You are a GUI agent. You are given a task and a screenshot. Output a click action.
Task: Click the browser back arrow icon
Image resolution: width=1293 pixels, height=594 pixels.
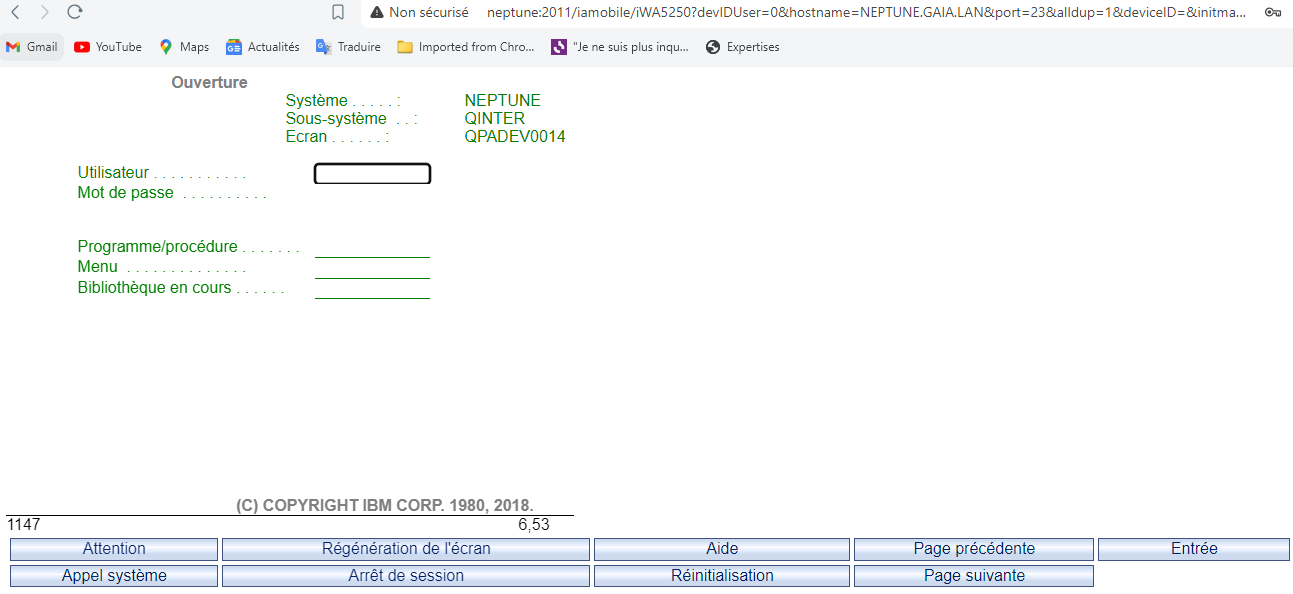(x=16, y=12)
